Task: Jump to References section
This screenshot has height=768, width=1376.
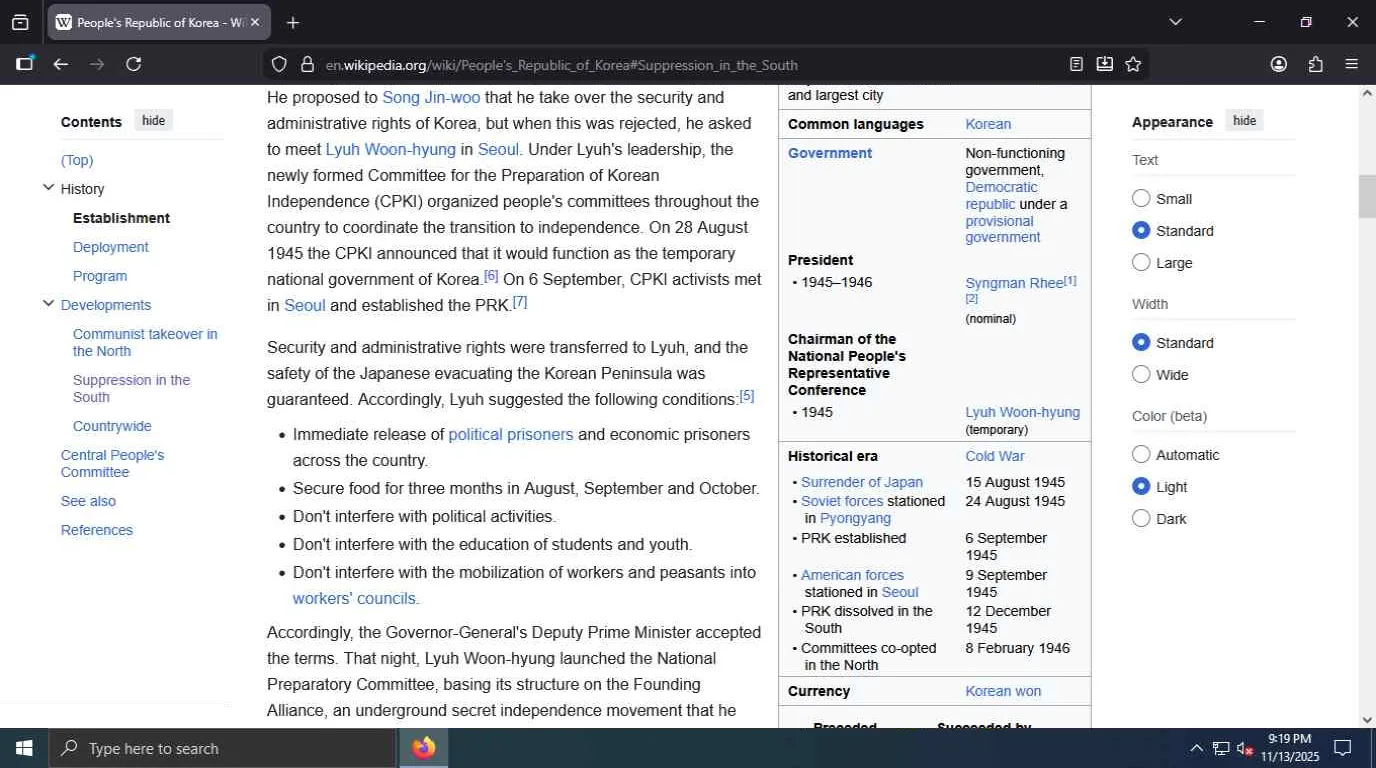Action: point(97,530)
